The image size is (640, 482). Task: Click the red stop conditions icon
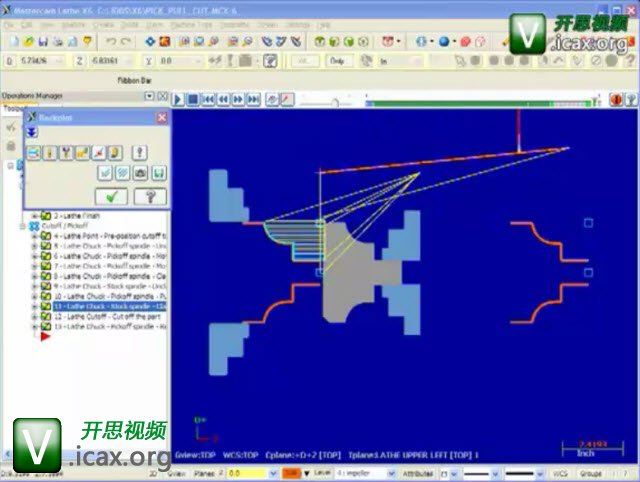(616, 99)
